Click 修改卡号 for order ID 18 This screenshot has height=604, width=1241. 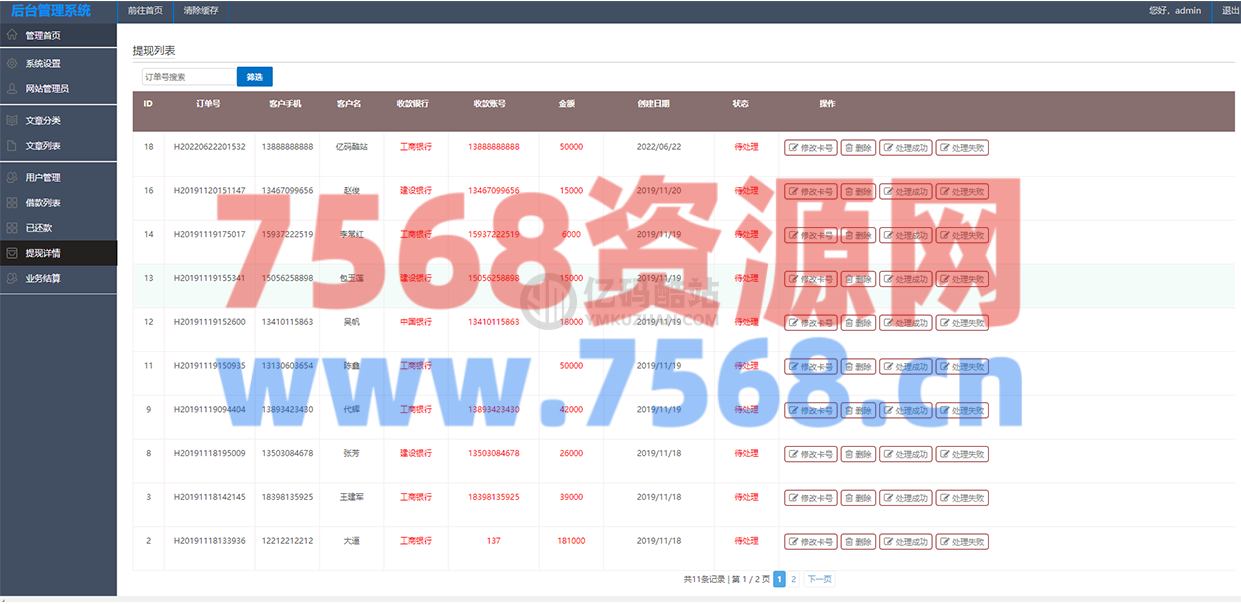point(810,147)
